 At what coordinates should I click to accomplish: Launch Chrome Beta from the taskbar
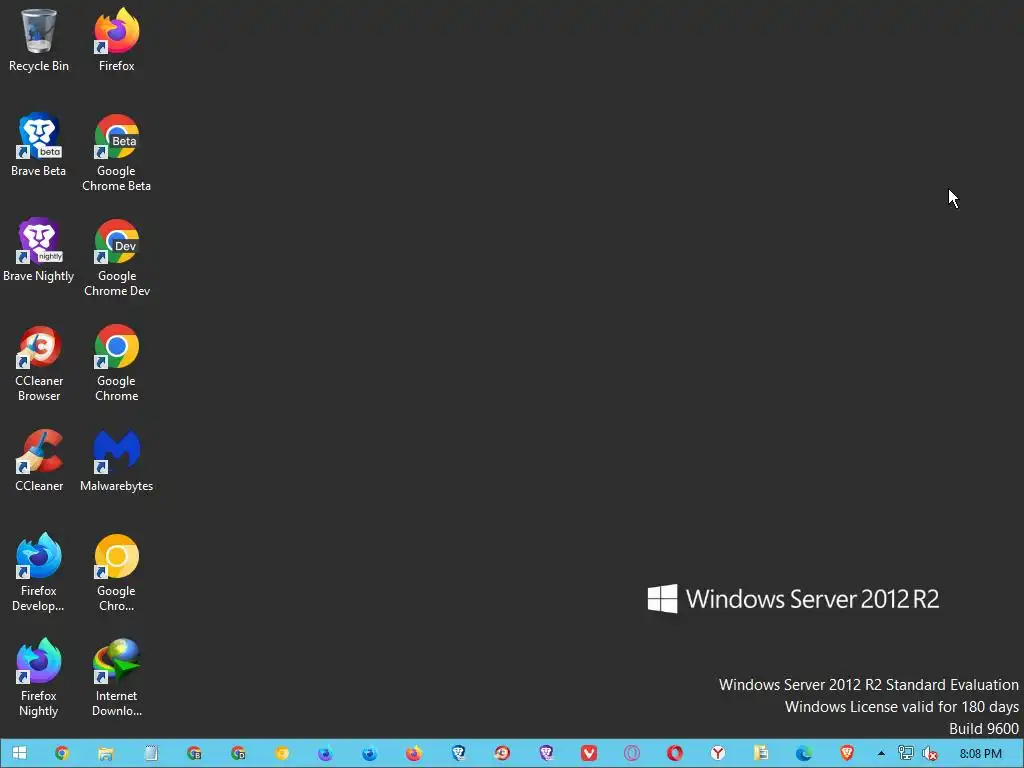coord(194,754)
